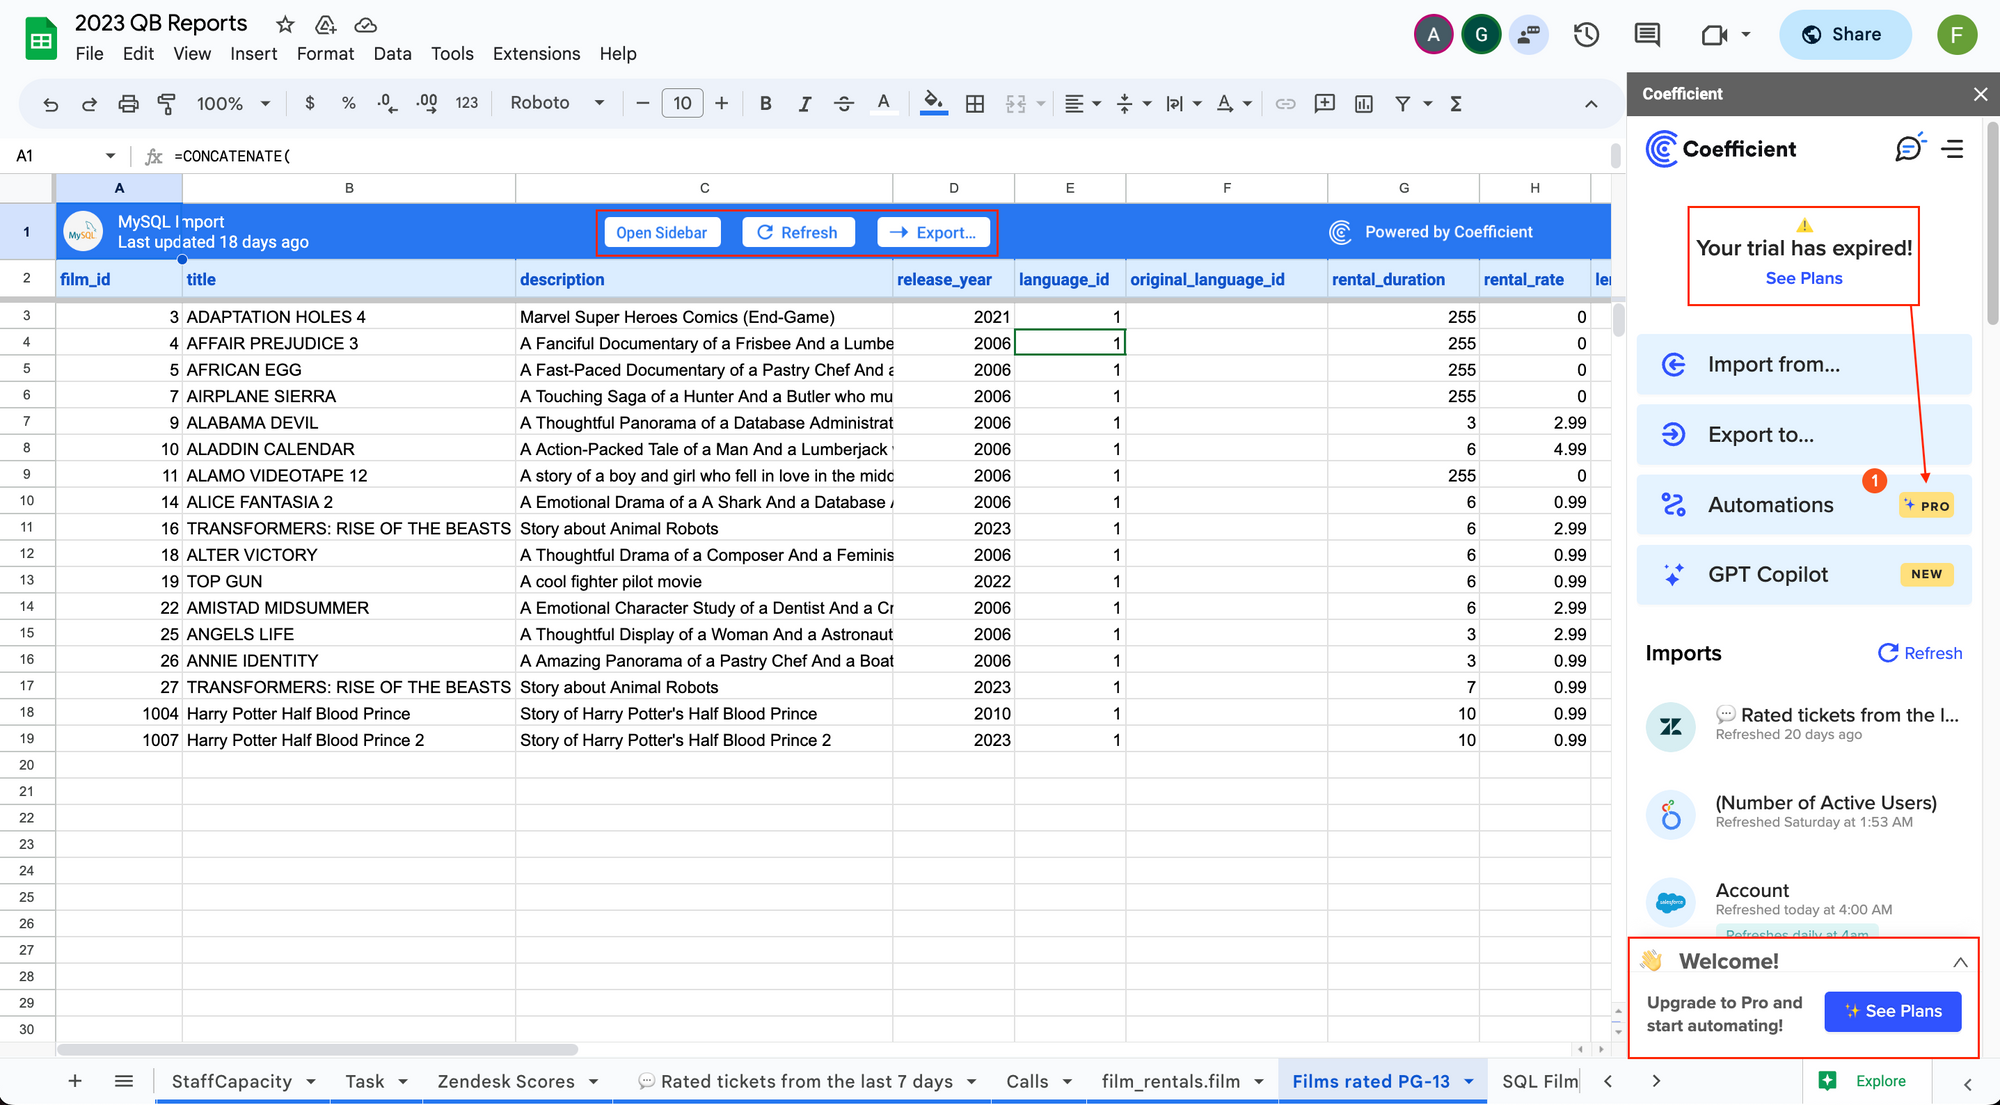
Task: Open the functions sigma icon
Action: point(1456,103)
